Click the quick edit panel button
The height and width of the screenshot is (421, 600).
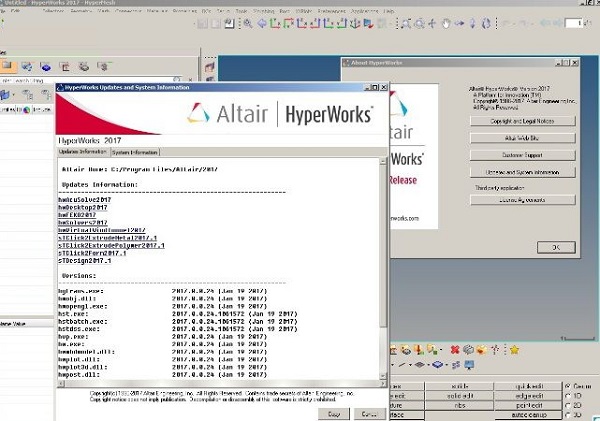(528, 386)
